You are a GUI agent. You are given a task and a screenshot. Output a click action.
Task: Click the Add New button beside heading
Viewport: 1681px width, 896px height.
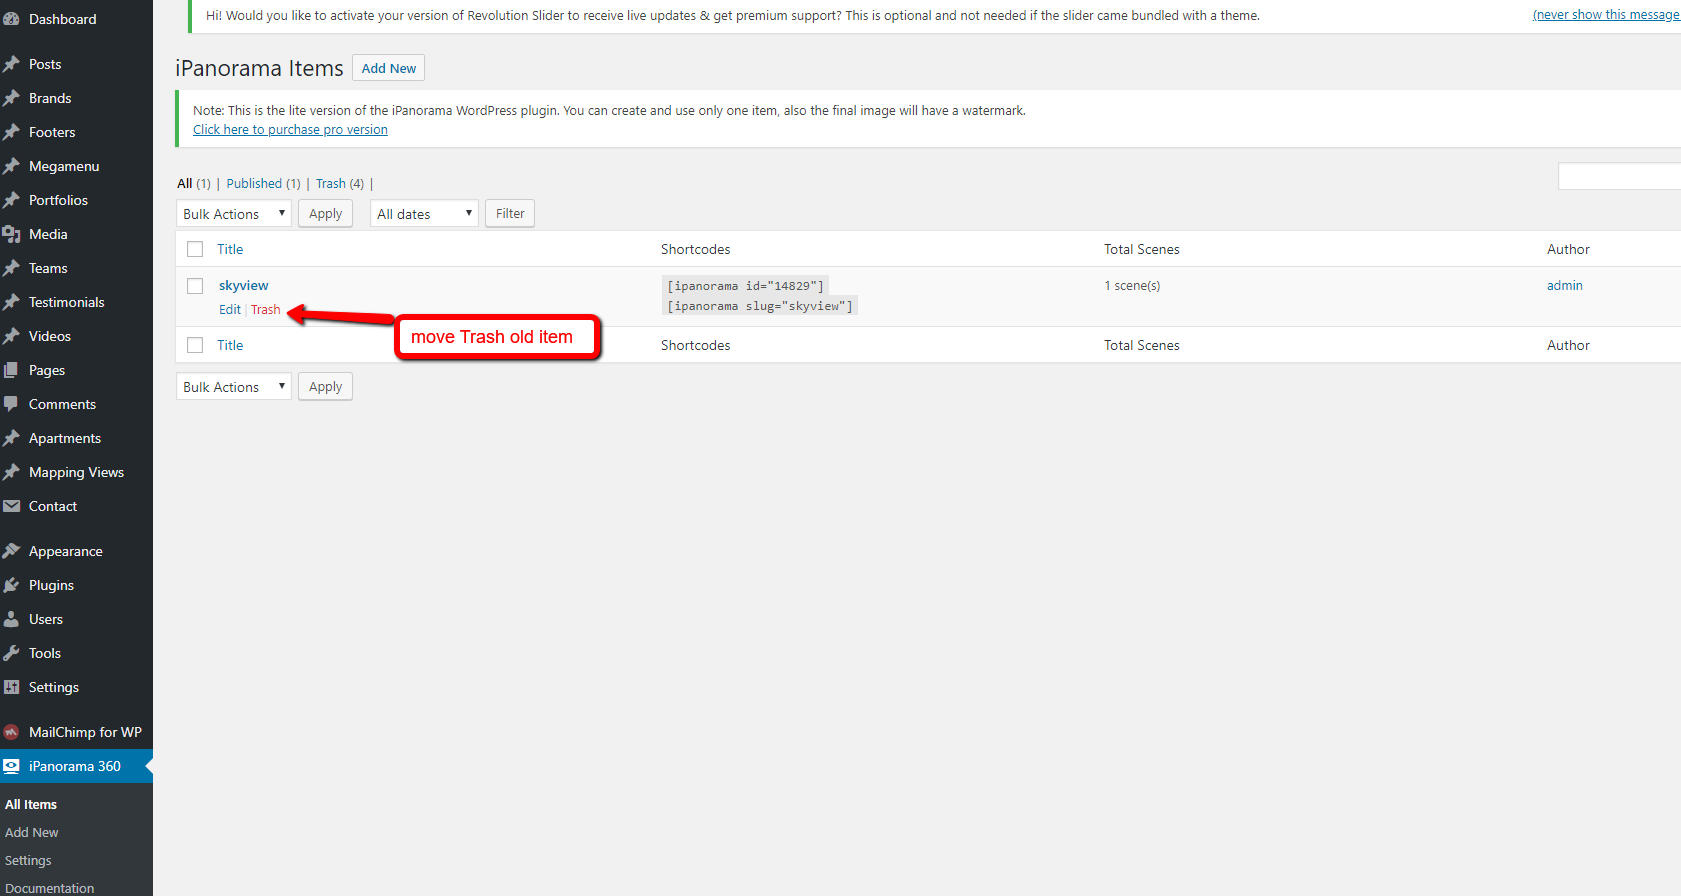pos(389,68)
